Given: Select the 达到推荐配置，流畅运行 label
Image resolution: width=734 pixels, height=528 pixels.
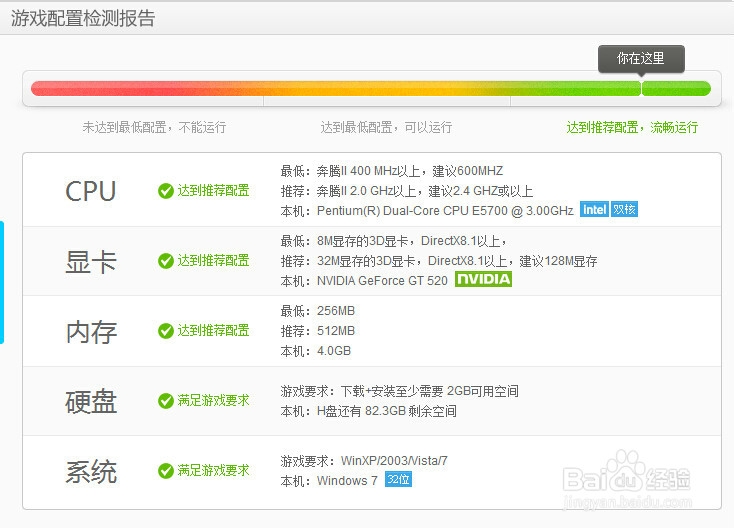Looking at the screenshot, I should [x=632, y=127].
